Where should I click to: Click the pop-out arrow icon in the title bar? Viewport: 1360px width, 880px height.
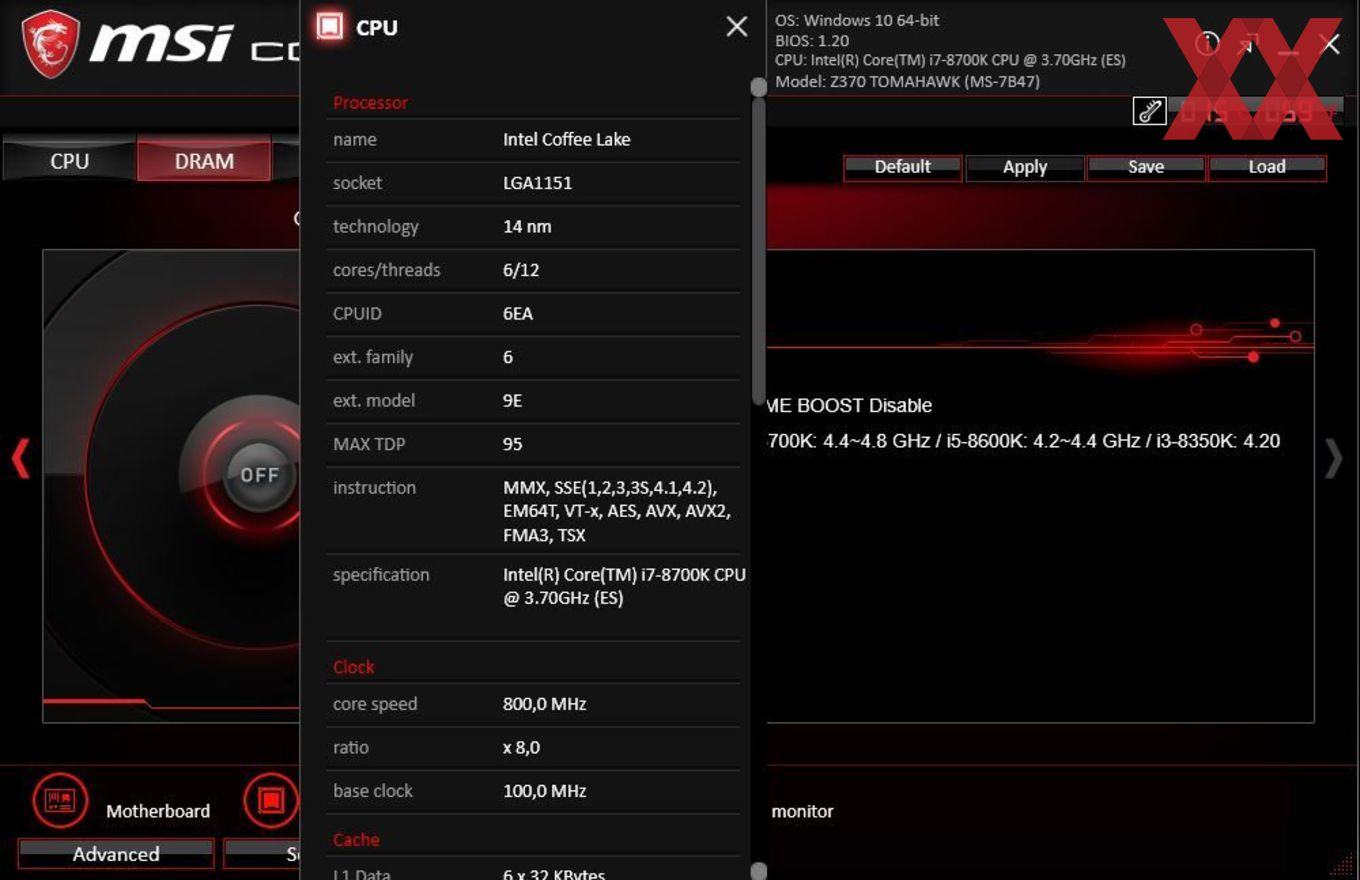coord(1249,44)
